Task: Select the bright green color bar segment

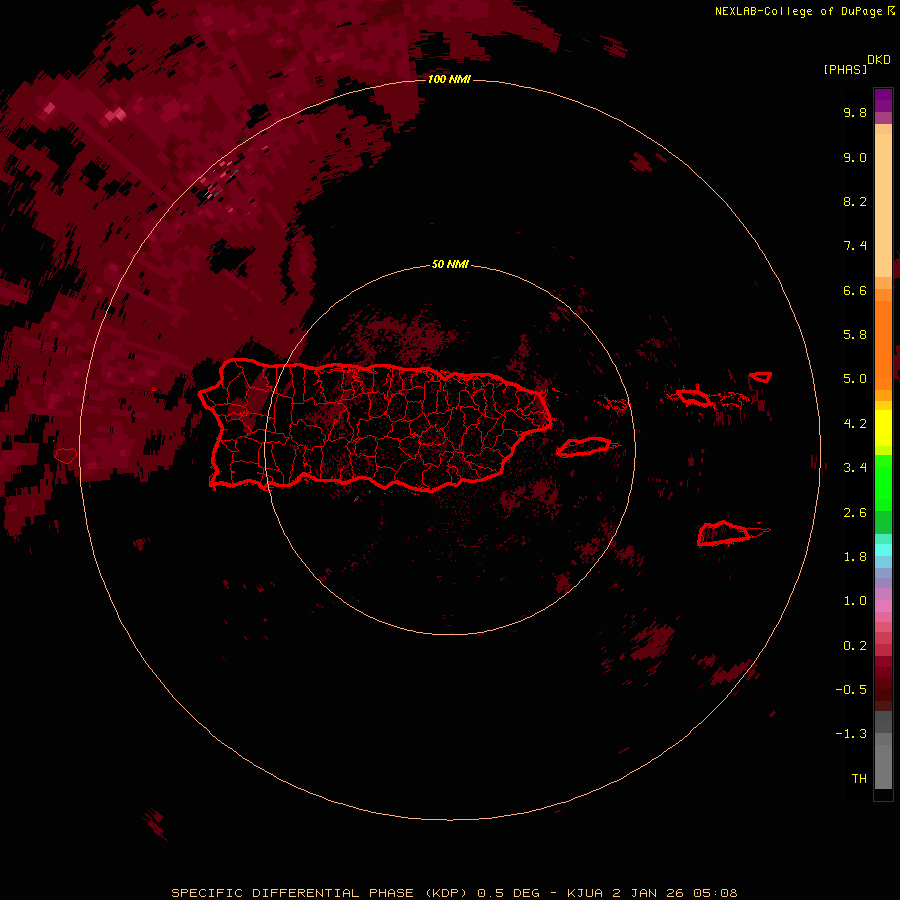Action: point(883,483)
